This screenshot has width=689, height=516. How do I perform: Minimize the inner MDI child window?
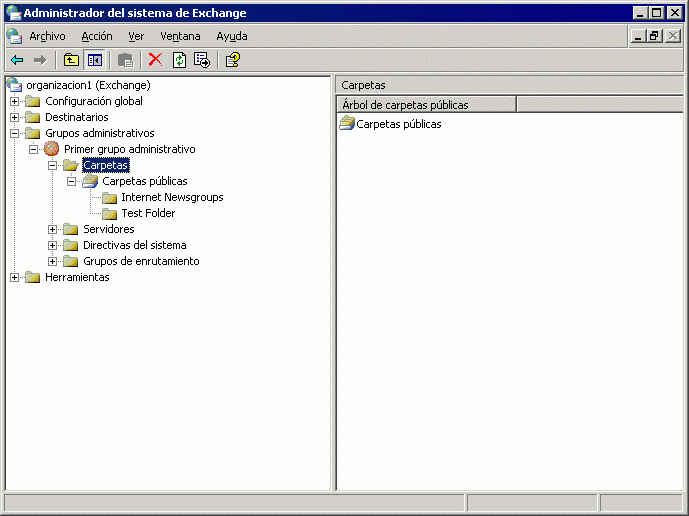[x=638, y=36]
